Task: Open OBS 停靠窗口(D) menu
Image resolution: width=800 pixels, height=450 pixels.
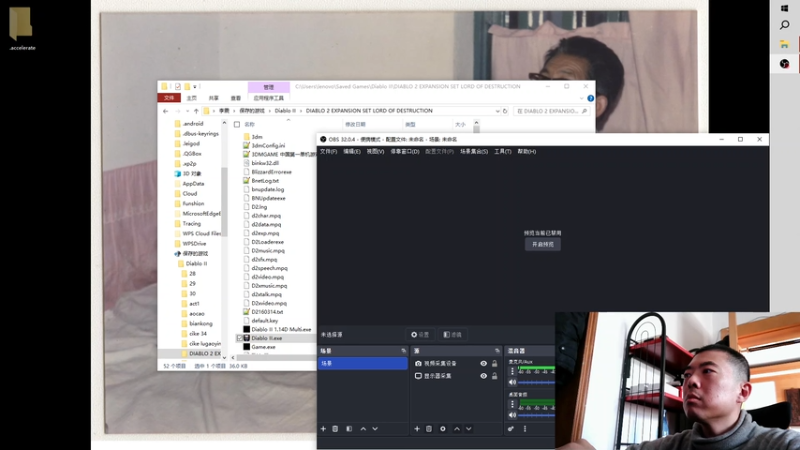Action: [x=405, y=152]
